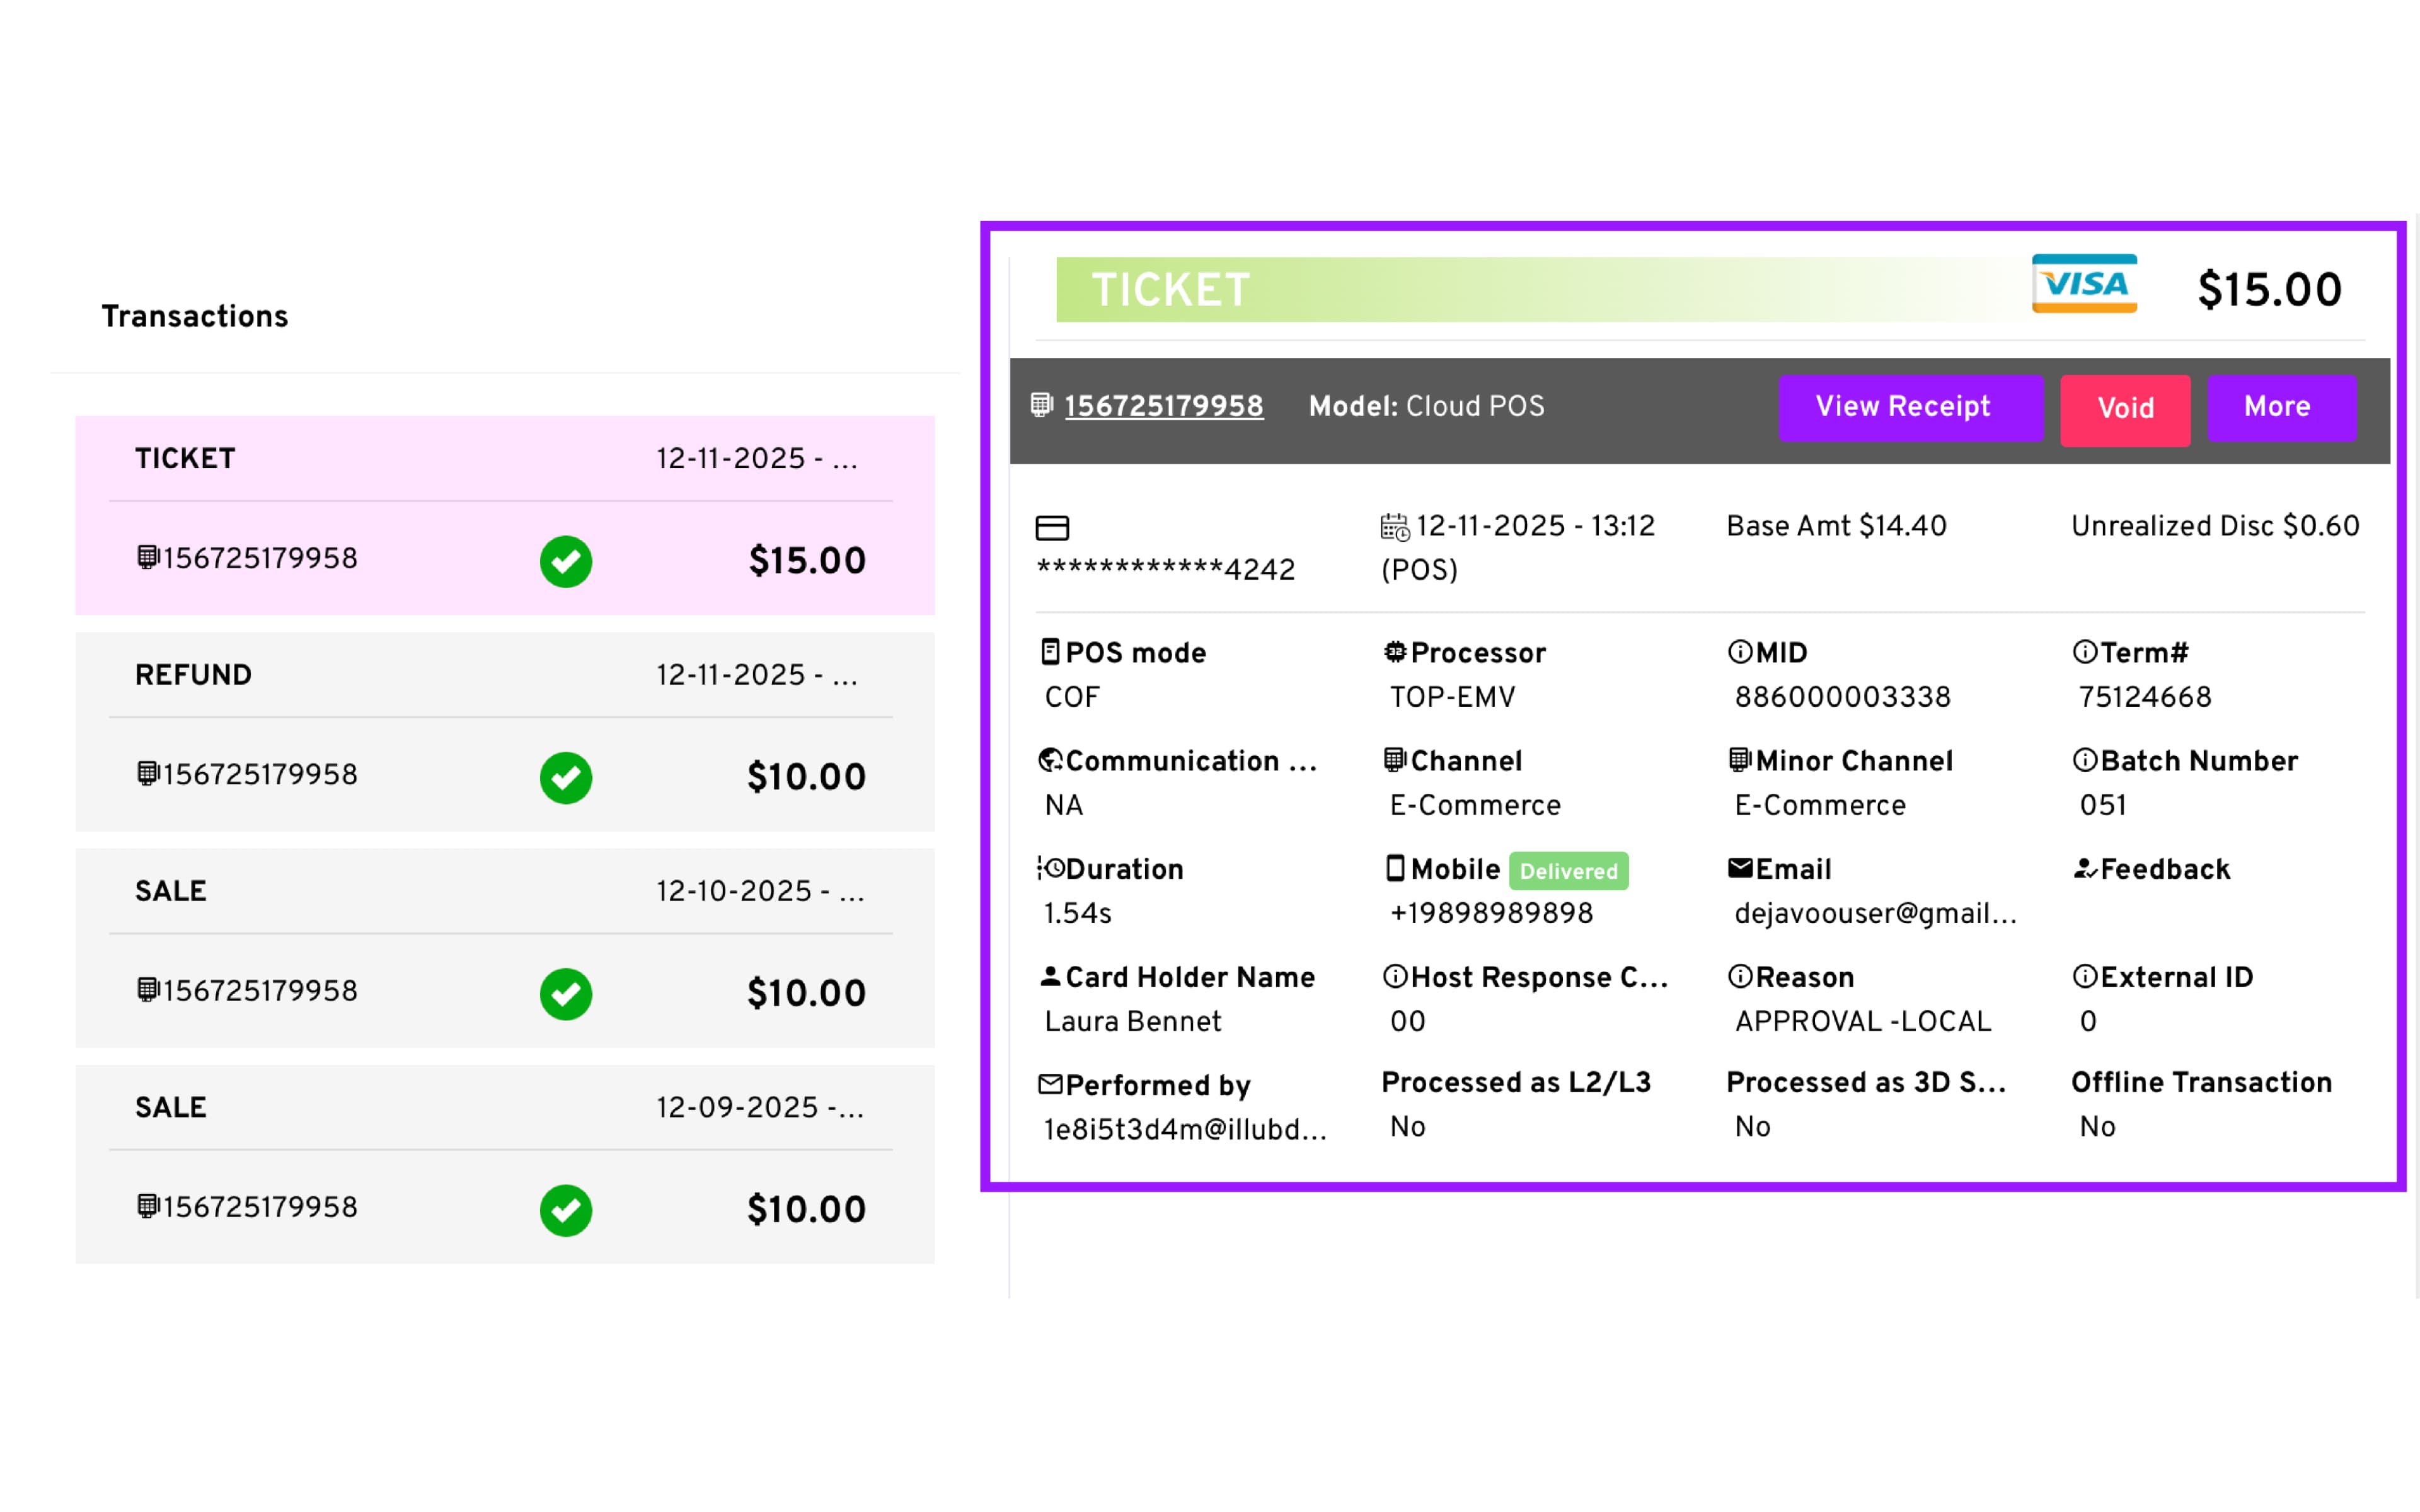Click green checkmark on the TICKET transaction
Image resolution: width=2420 pixels, height=1512 pixels.
tap(566, 561)
